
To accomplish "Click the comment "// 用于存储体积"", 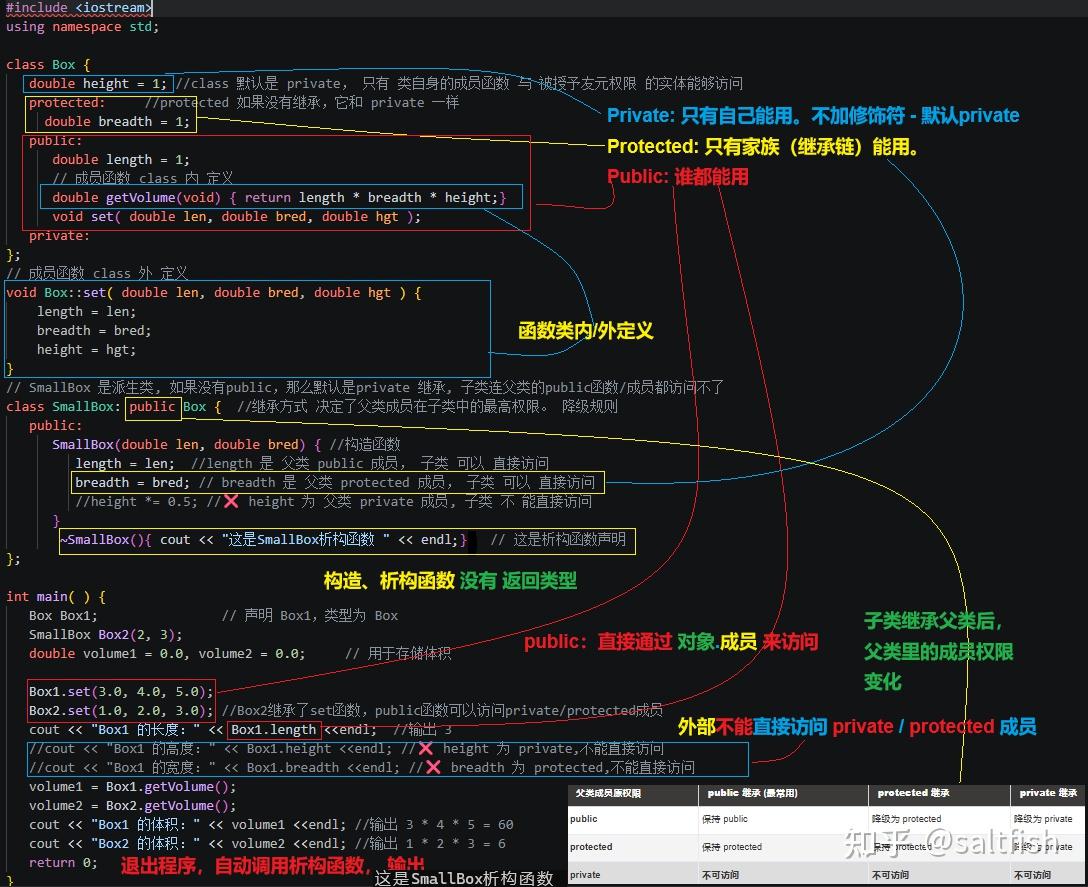I will (398, 654).
